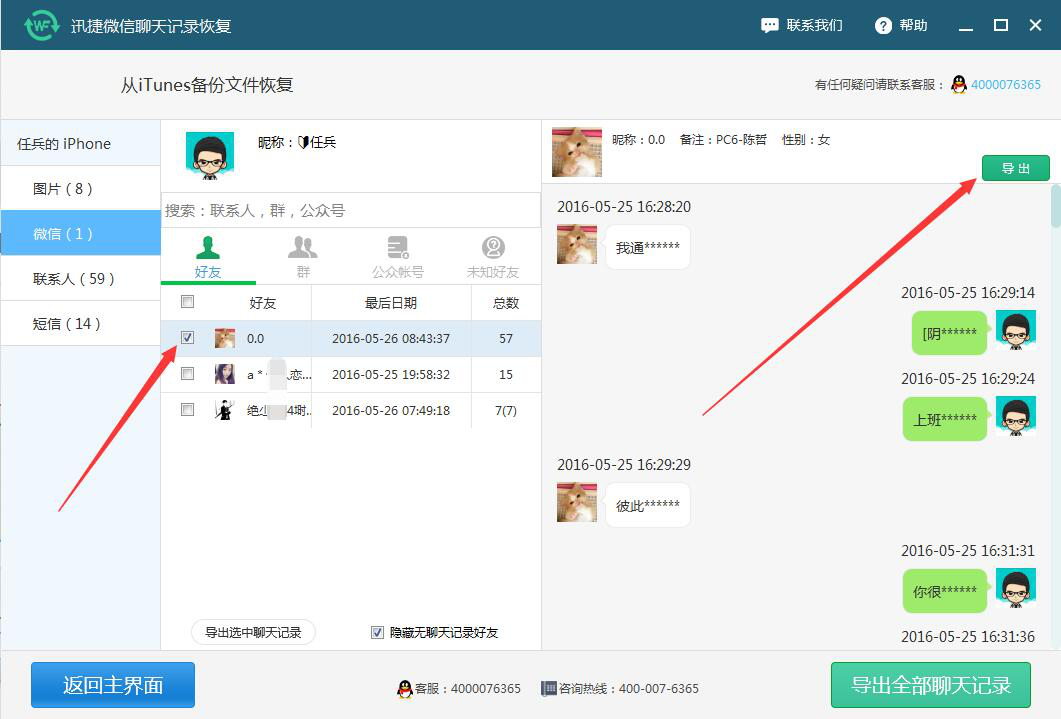Screen dimensions: 1061x719
Task: Open the 帮助 help question mark icon
Action: coord(883,26)
